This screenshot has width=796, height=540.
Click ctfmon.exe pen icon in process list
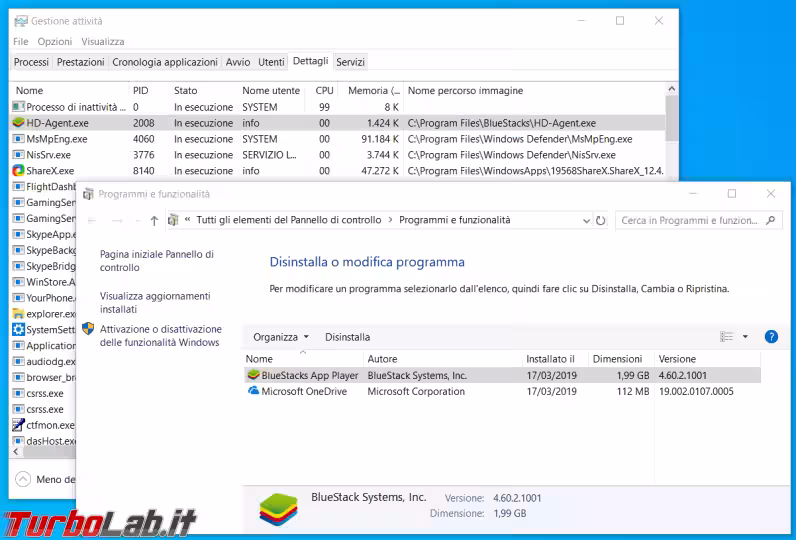coord(18,425)
